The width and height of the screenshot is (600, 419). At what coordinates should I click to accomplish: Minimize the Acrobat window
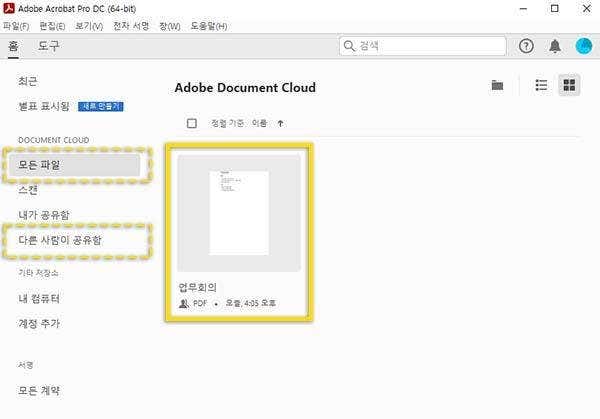pos(523,8)
